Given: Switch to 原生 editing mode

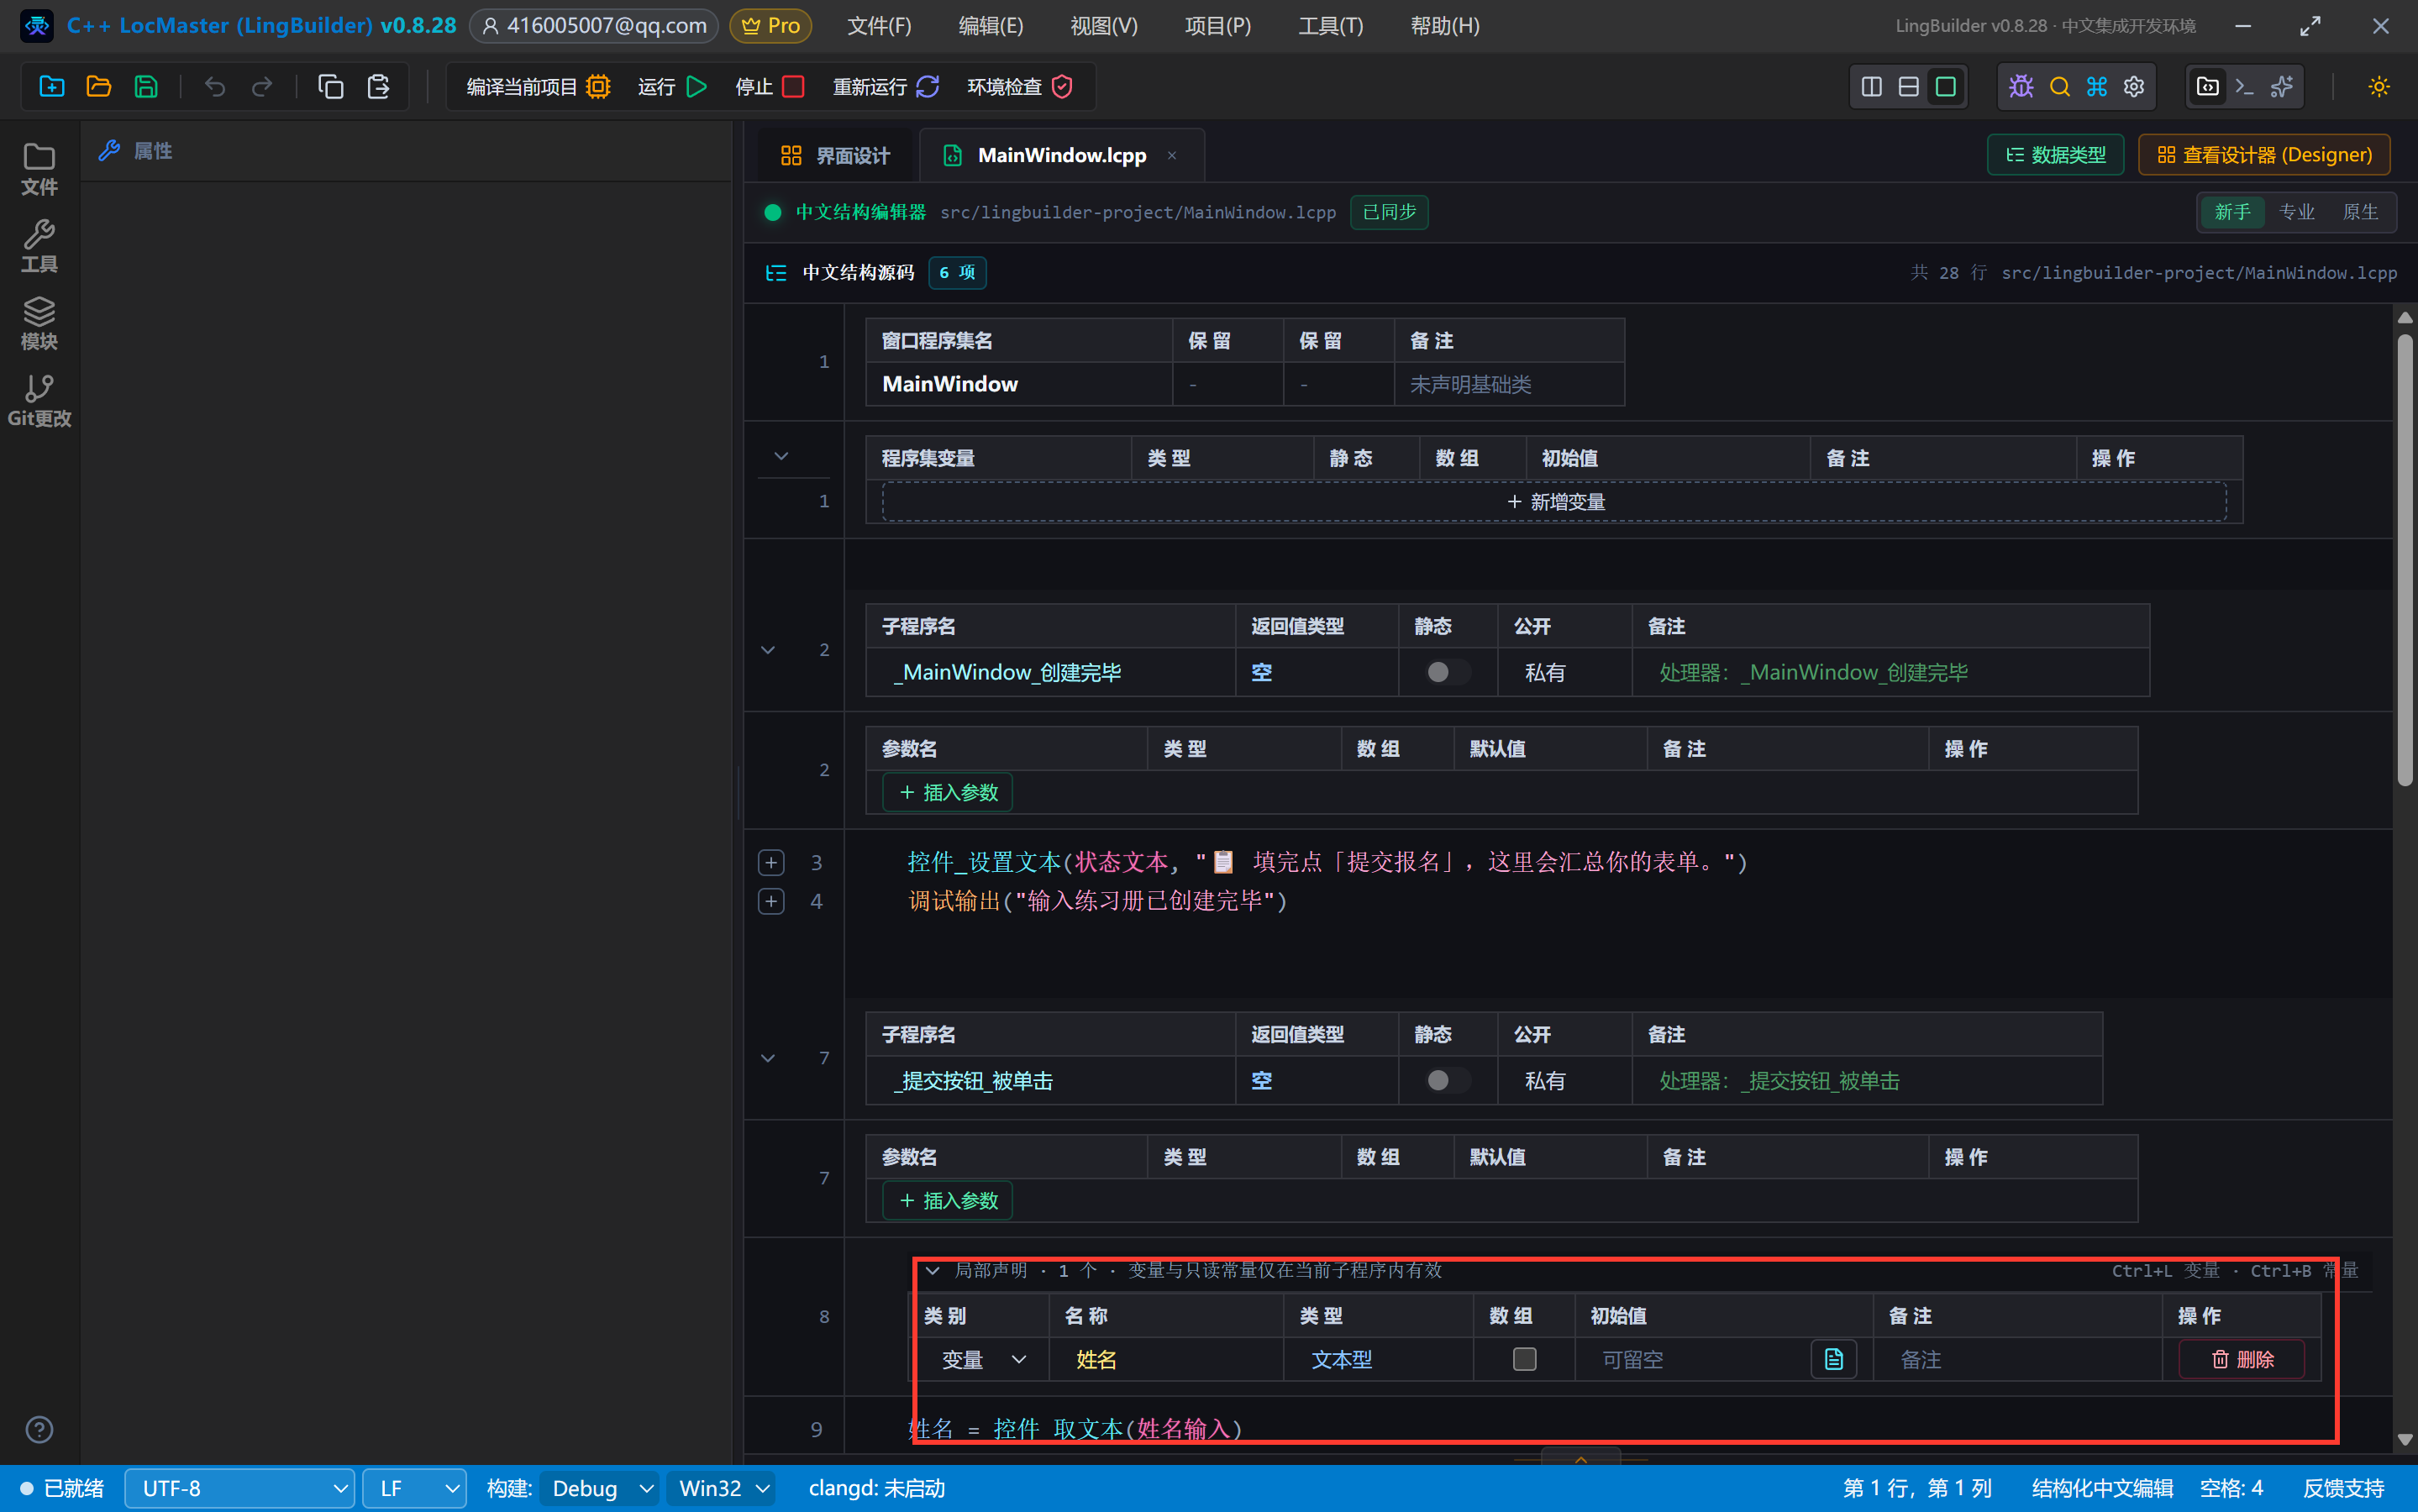Looking at the screenshot, I should coord(2360,212).
